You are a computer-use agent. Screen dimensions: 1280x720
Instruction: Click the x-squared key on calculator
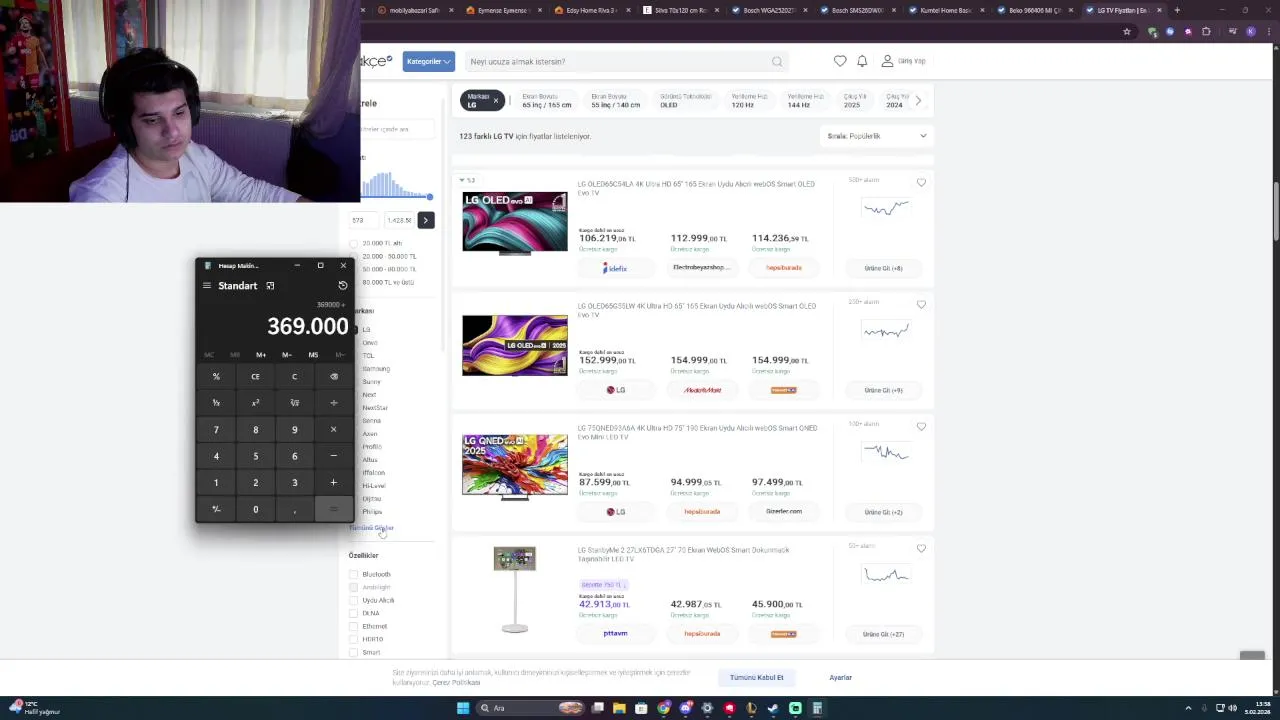(x=255, y=403)
